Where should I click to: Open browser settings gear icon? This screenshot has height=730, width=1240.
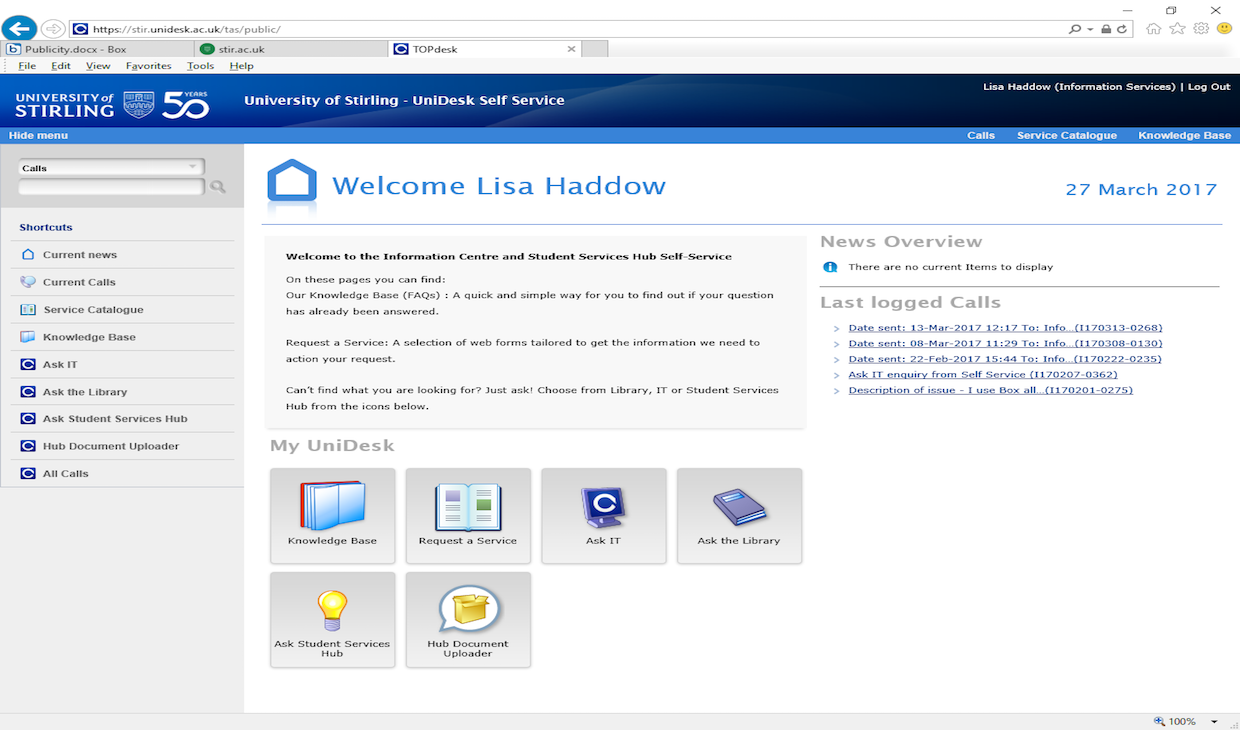click(x=1201, y=29)
